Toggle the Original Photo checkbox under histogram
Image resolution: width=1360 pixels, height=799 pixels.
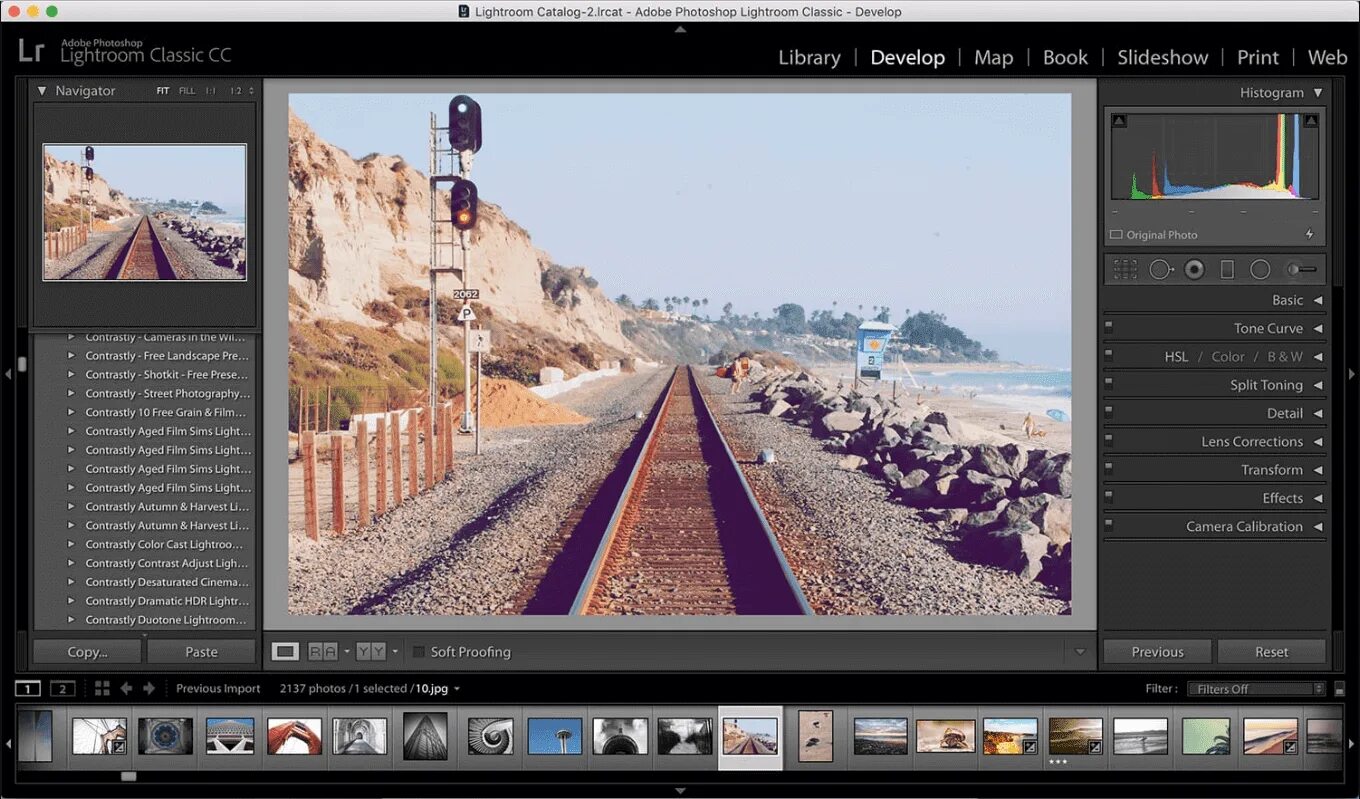pos(1115,234)
